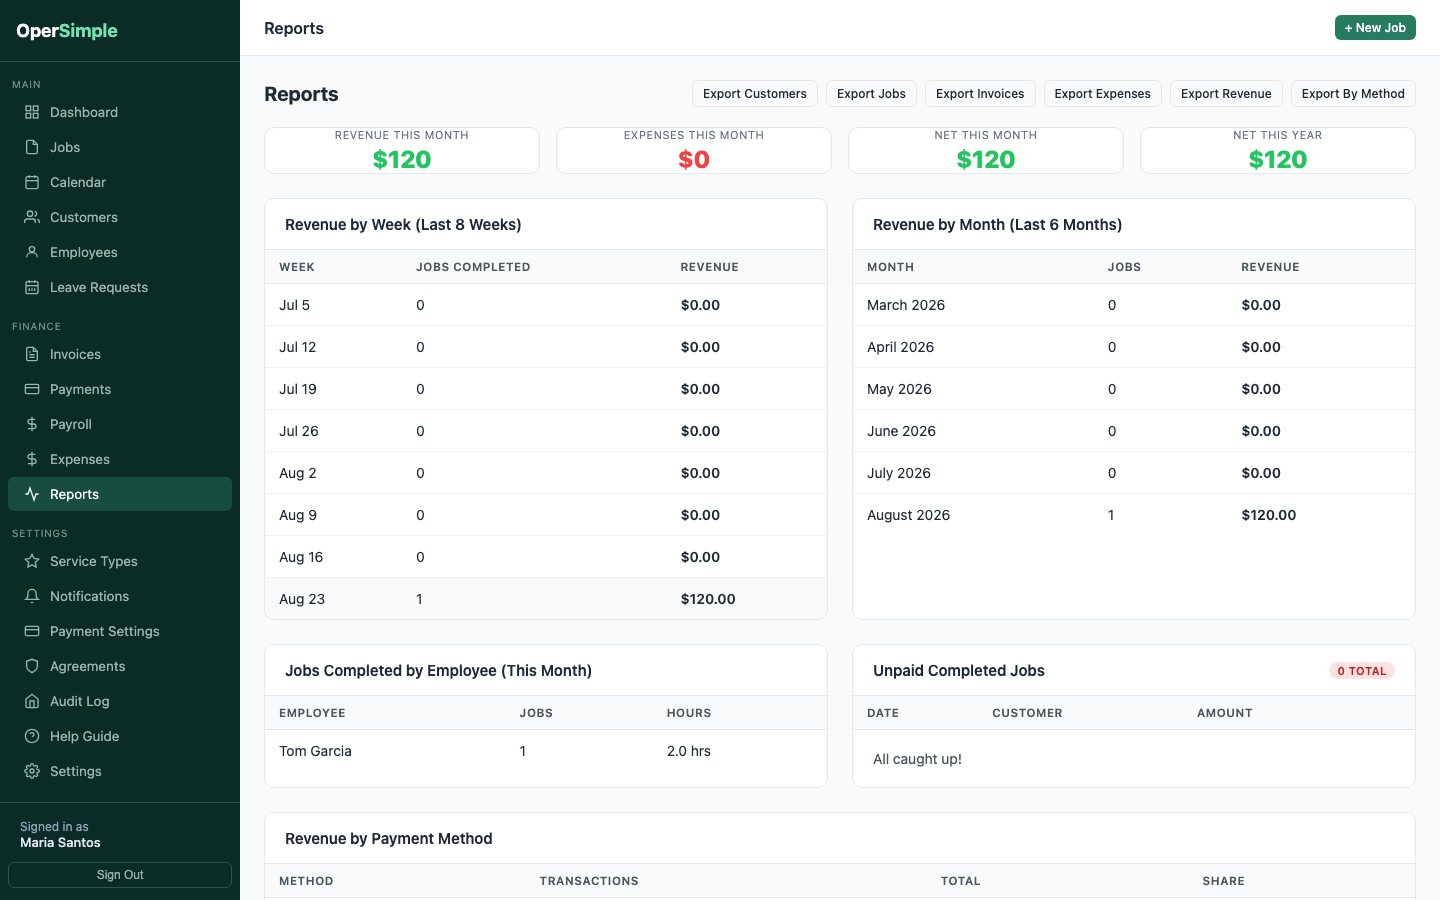Screen dimensions: 1440x900
Task: Open the Calendar section
Action: pos(120,182)
